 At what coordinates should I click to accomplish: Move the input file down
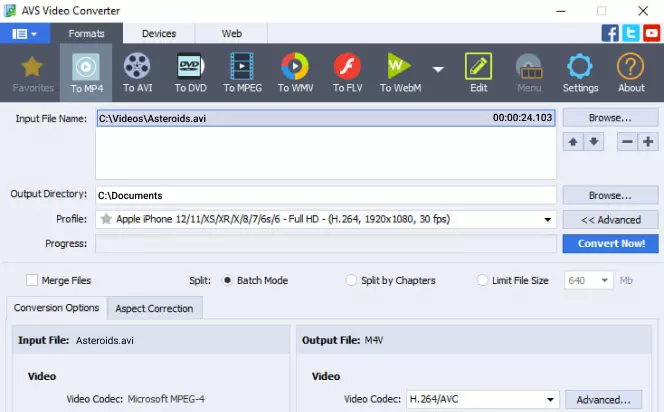[594, 142]
